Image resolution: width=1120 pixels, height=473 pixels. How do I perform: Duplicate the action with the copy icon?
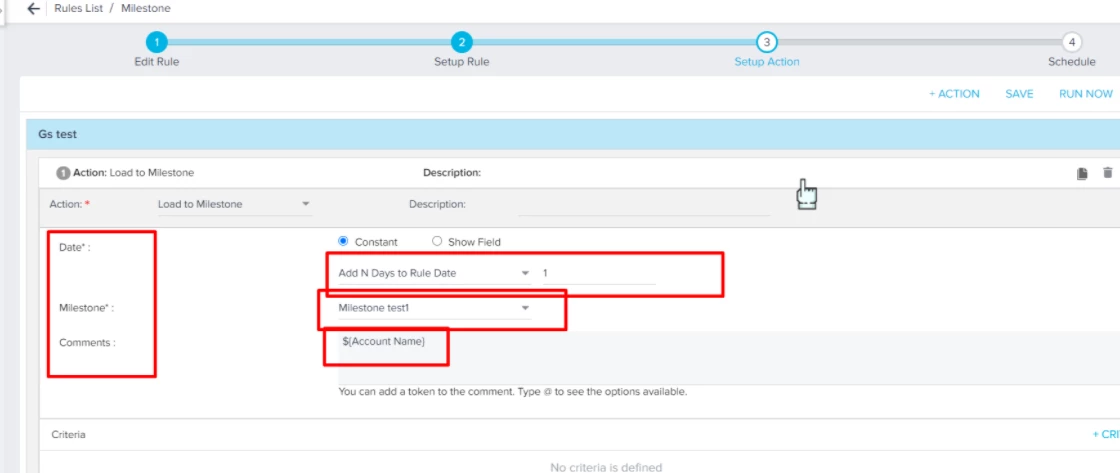pyautogui.click(x=1082, y=173)
